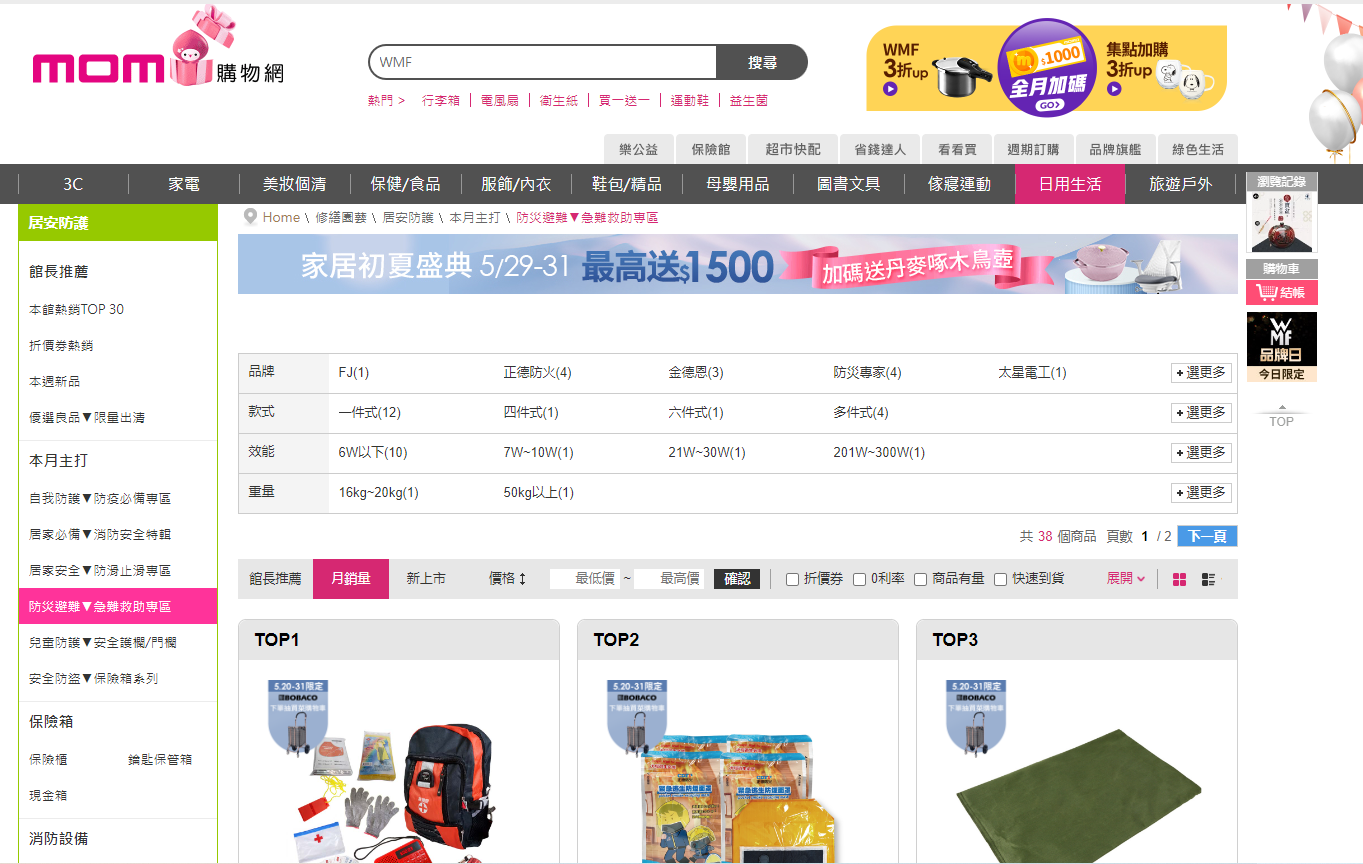The height and width of the screenshot is (864, 1363).
Task: Expand more 款式 options
Action: [x=1201, y=413]
